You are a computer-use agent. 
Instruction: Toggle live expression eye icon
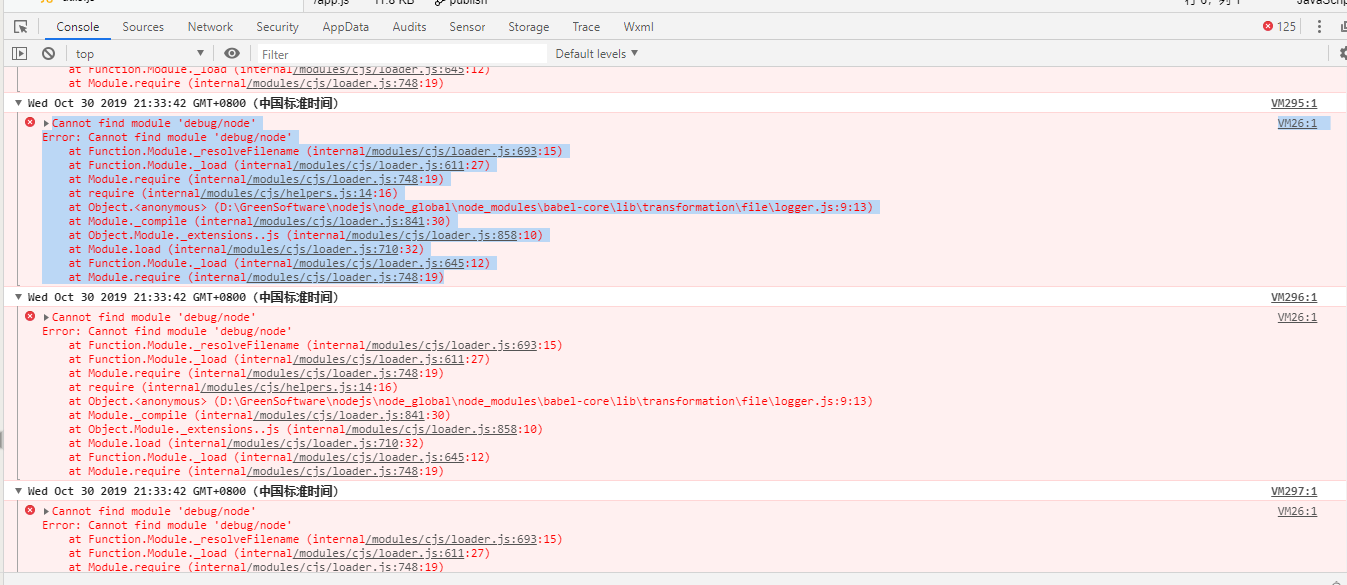click(232, 53)
